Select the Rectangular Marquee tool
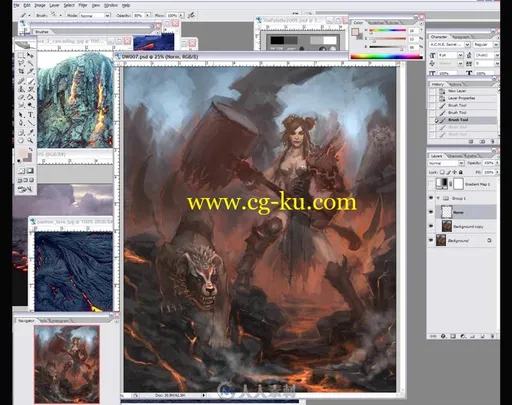 [x=21, y=55]
